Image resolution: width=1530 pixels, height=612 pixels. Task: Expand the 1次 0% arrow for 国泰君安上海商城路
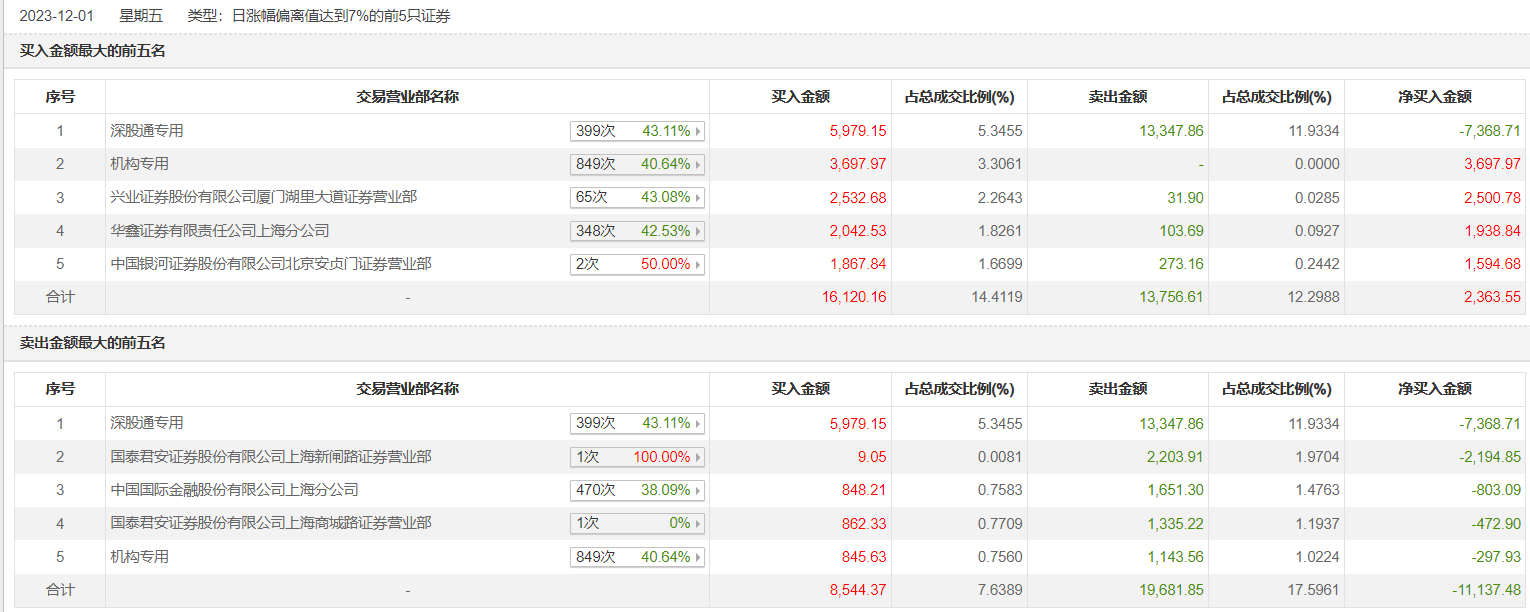tap(697, 524)
